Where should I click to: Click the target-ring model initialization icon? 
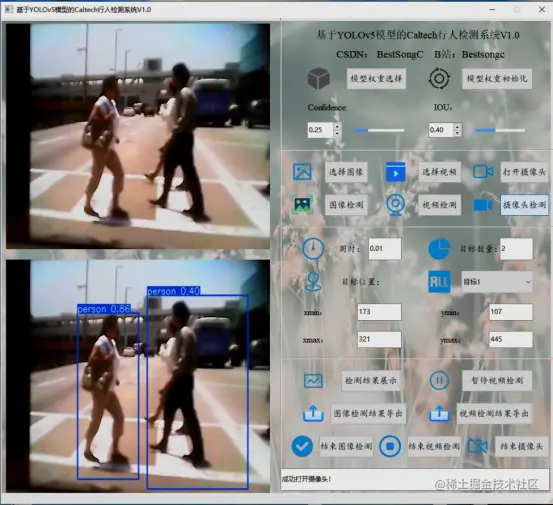pyautogui.click(x=439, y=78)
